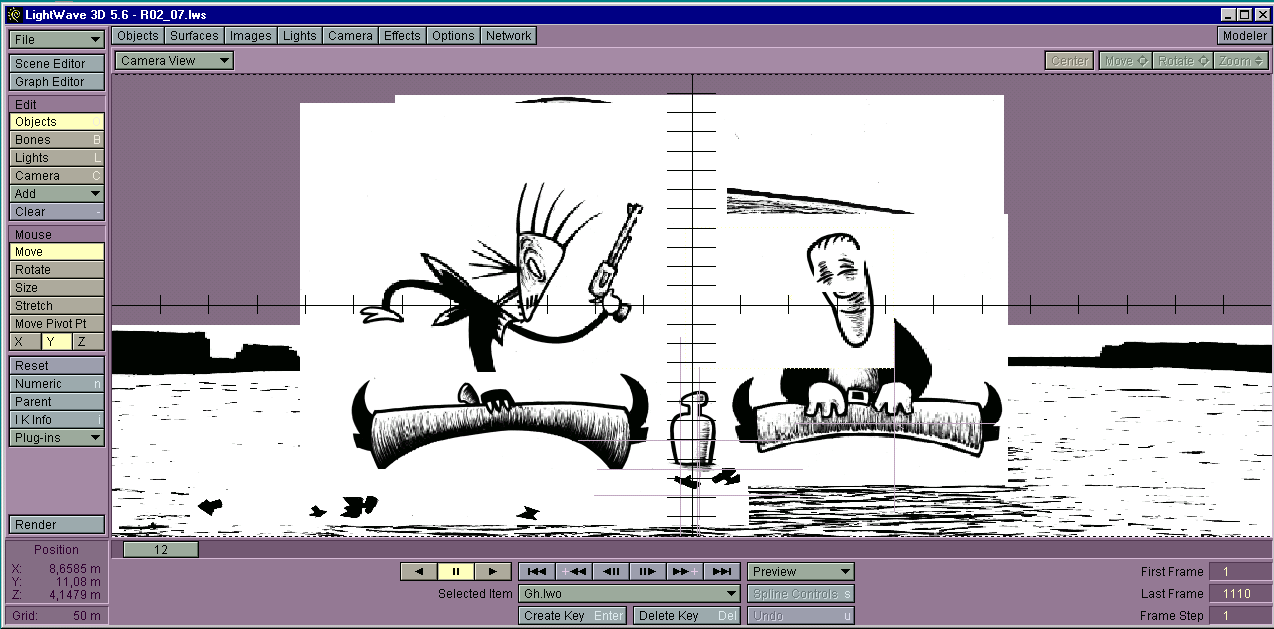Toggle the X axis button
1274x629 pixels.
click(24, 342)
